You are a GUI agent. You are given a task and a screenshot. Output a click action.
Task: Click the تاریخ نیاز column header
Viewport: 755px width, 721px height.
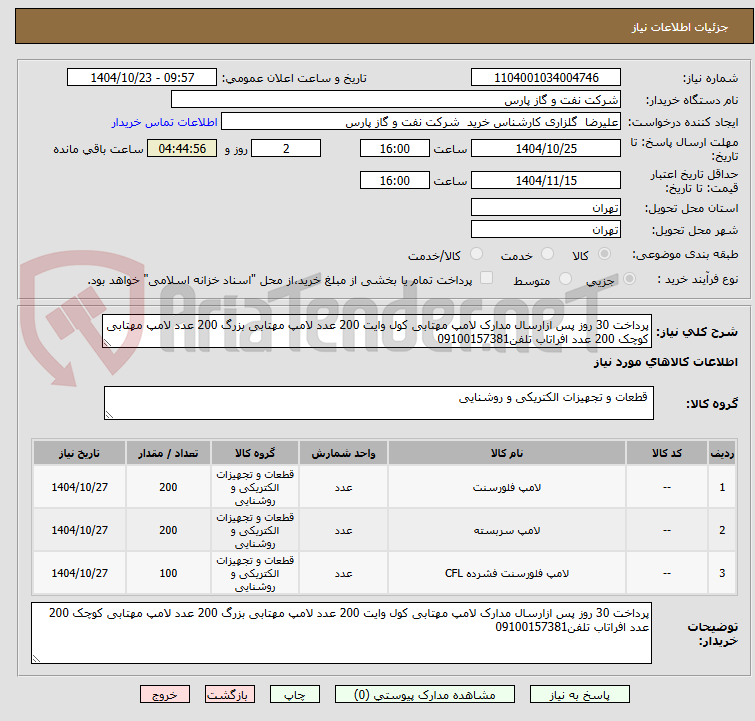pyautogui.click(x=79, y=453)
